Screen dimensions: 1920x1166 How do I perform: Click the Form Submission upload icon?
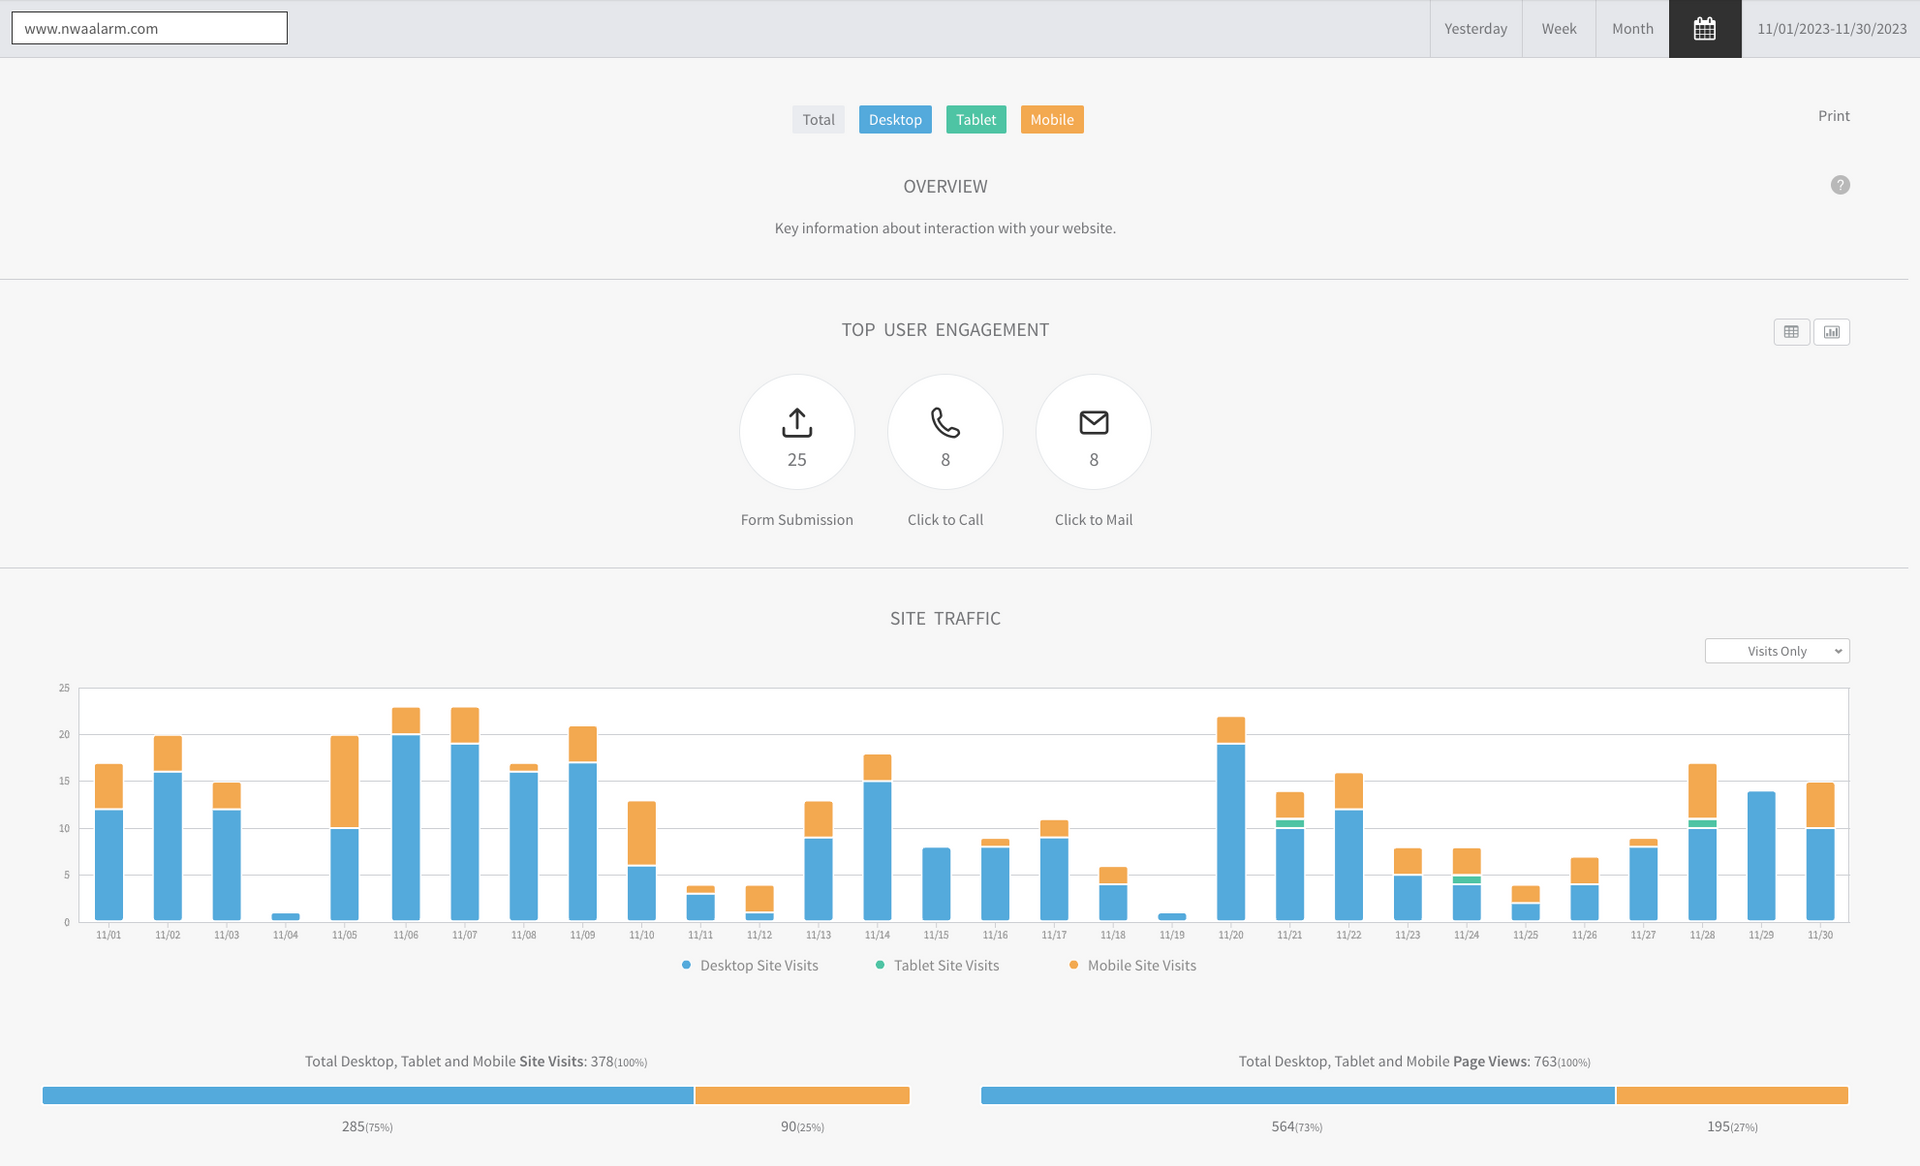(796, 423)
